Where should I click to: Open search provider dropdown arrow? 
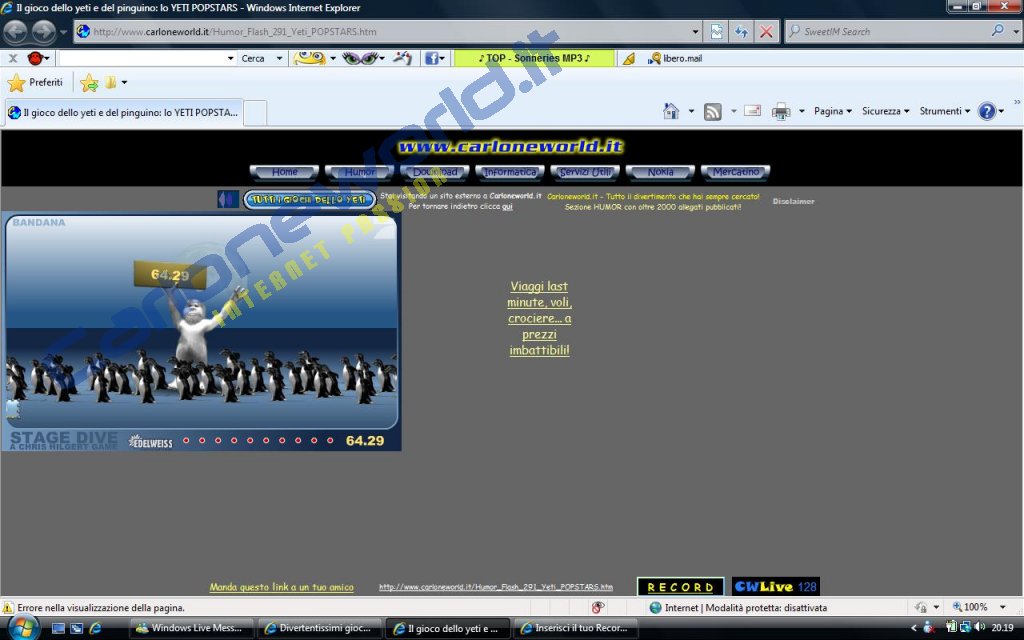tap(1016, 31)
